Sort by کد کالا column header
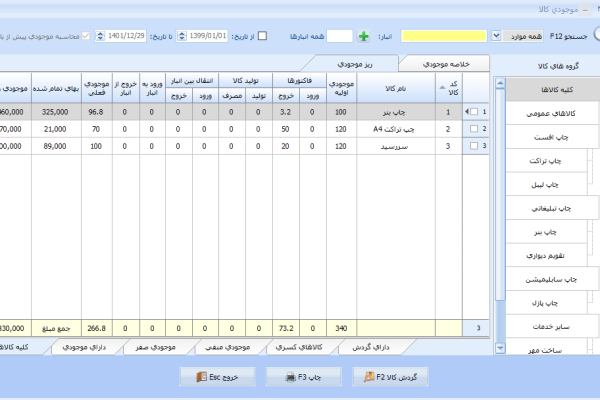The width and height of the screenshot is (600, 400). tap(449, 88)
